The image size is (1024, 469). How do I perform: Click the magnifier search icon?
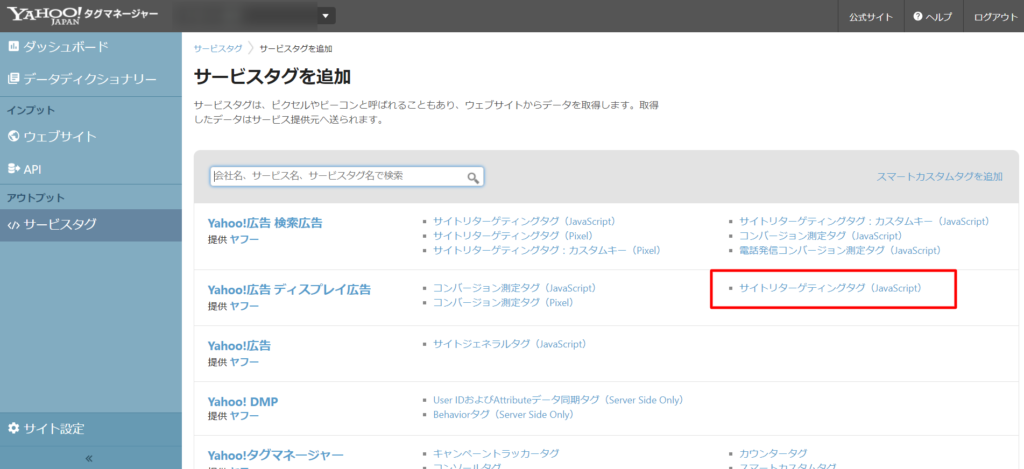(473, 177)
